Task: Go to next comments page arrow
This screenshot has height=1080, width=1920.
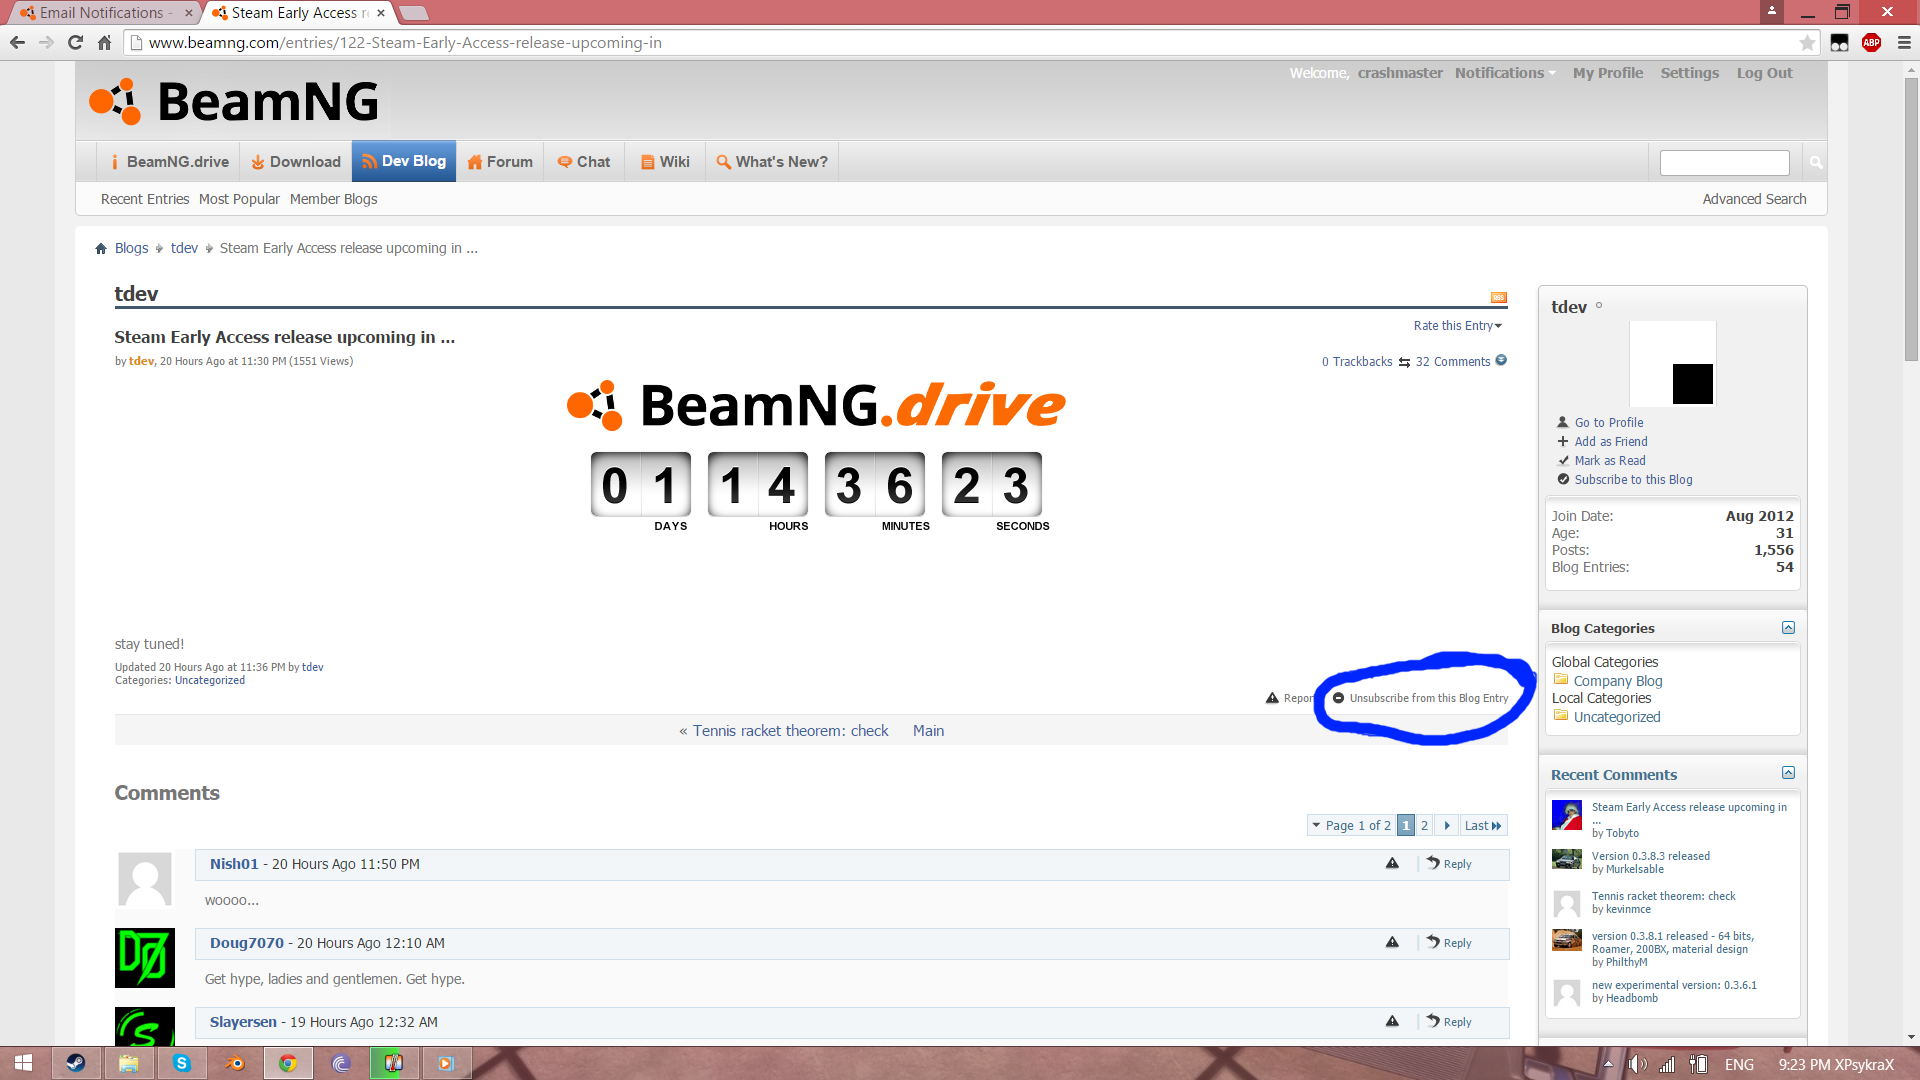Action: click(x=1446, y=825)
